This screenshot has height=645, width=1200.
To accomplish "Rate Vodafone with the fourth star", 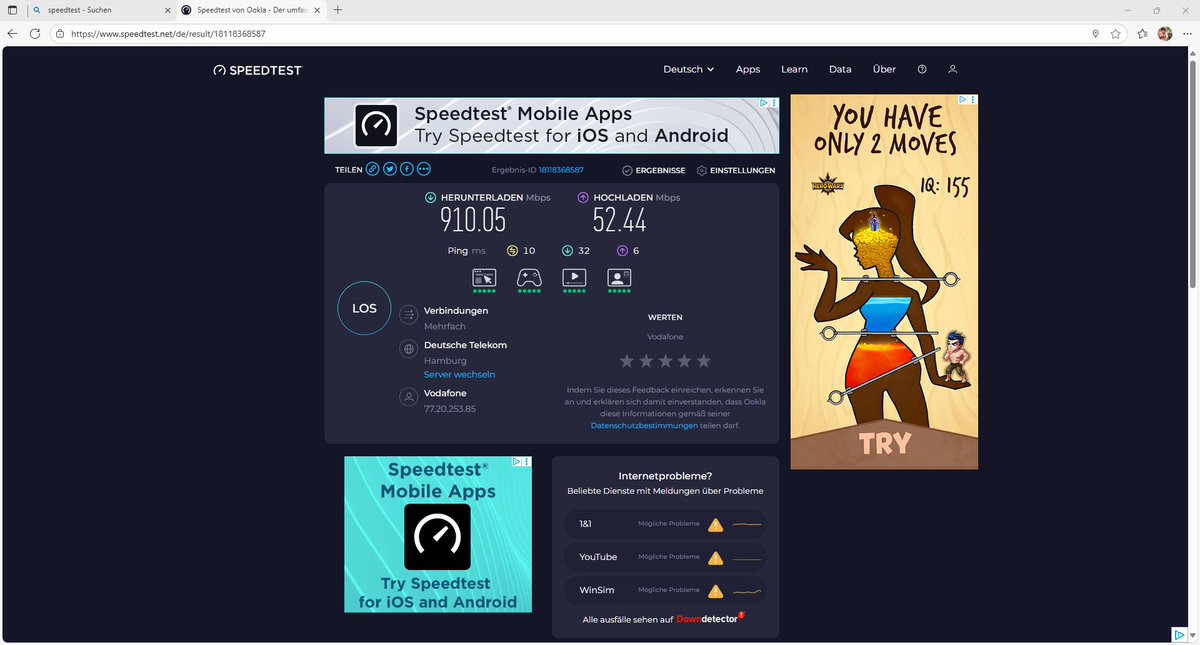I will [x=684, y=360].
